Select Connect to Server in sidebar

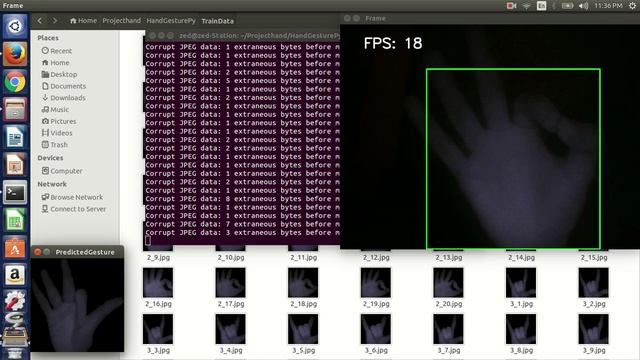pos(74,209)
